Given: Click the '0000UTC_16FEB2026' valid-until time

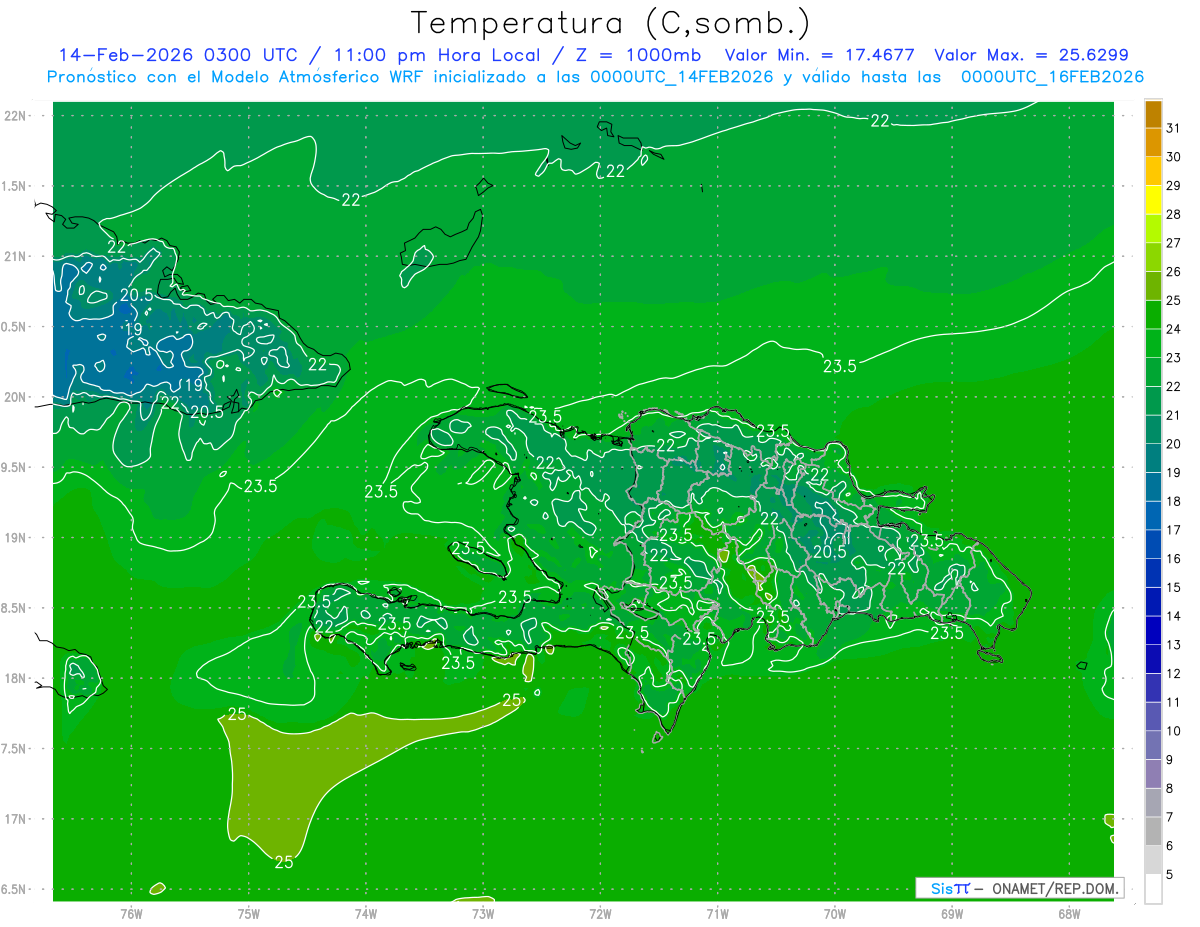Looking at the screenshot, I should point(1053,77).
